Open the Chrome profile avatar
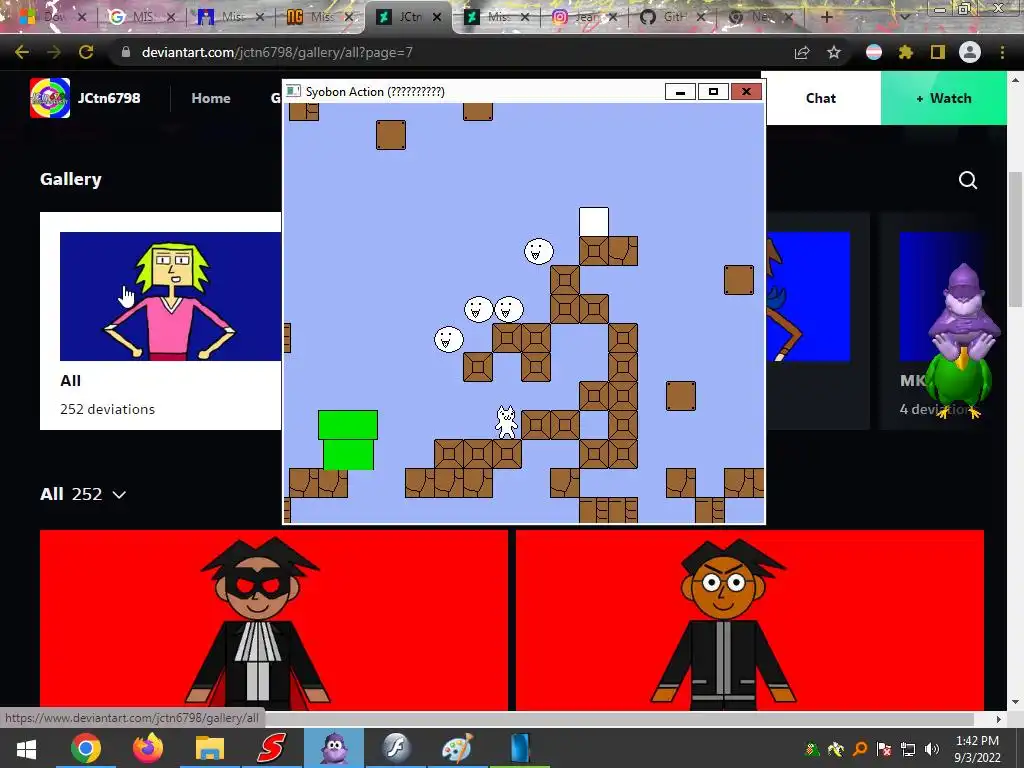This screenshot has width=1024, height=768. click(x=970, y=52)
